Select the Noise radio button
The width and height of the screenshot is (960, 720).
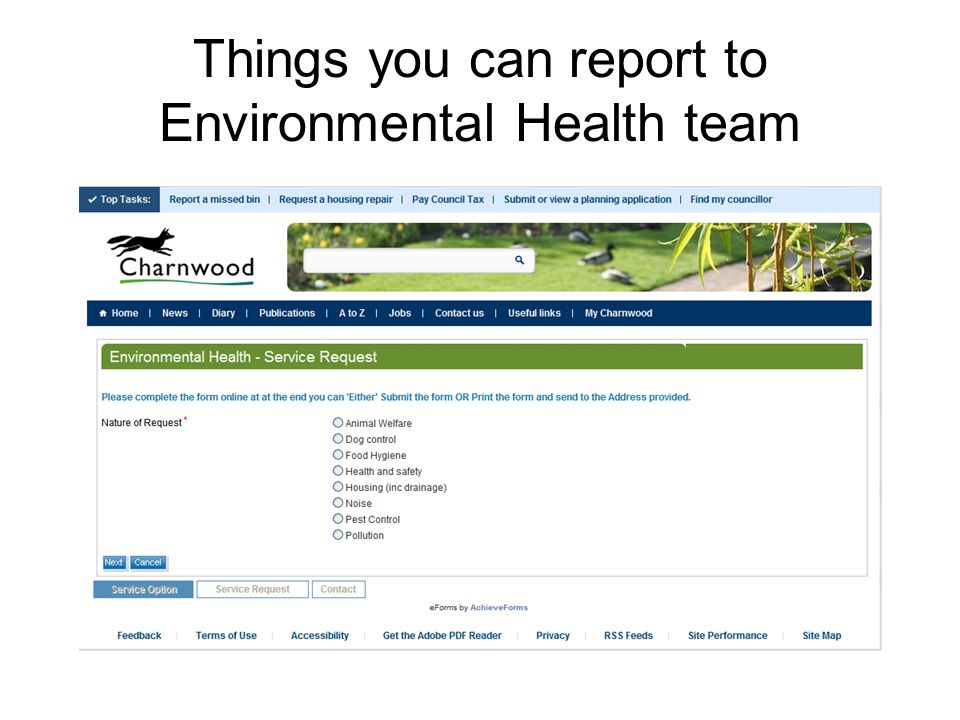[x=338, y=502]
